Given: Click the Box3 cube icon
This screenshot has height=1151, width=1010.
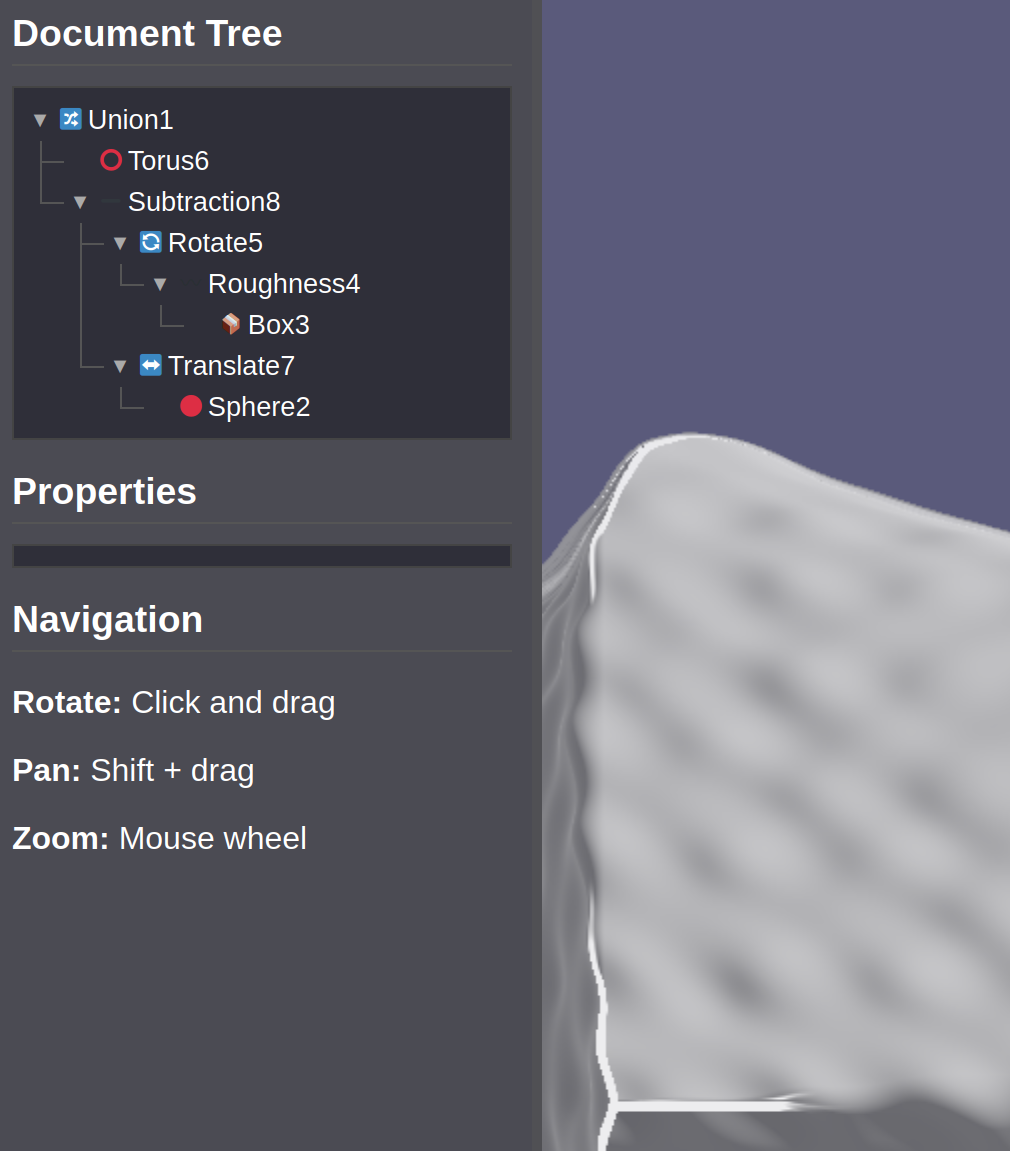Looking at the screenshot, I should [231, 324].
